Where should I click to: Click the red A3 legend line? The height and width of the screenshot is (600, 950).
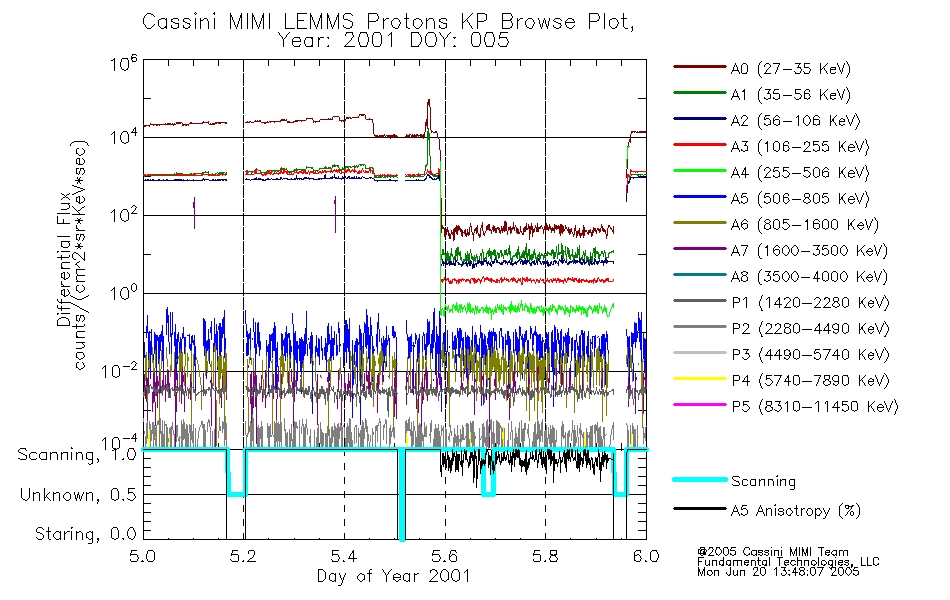(699, 145)
